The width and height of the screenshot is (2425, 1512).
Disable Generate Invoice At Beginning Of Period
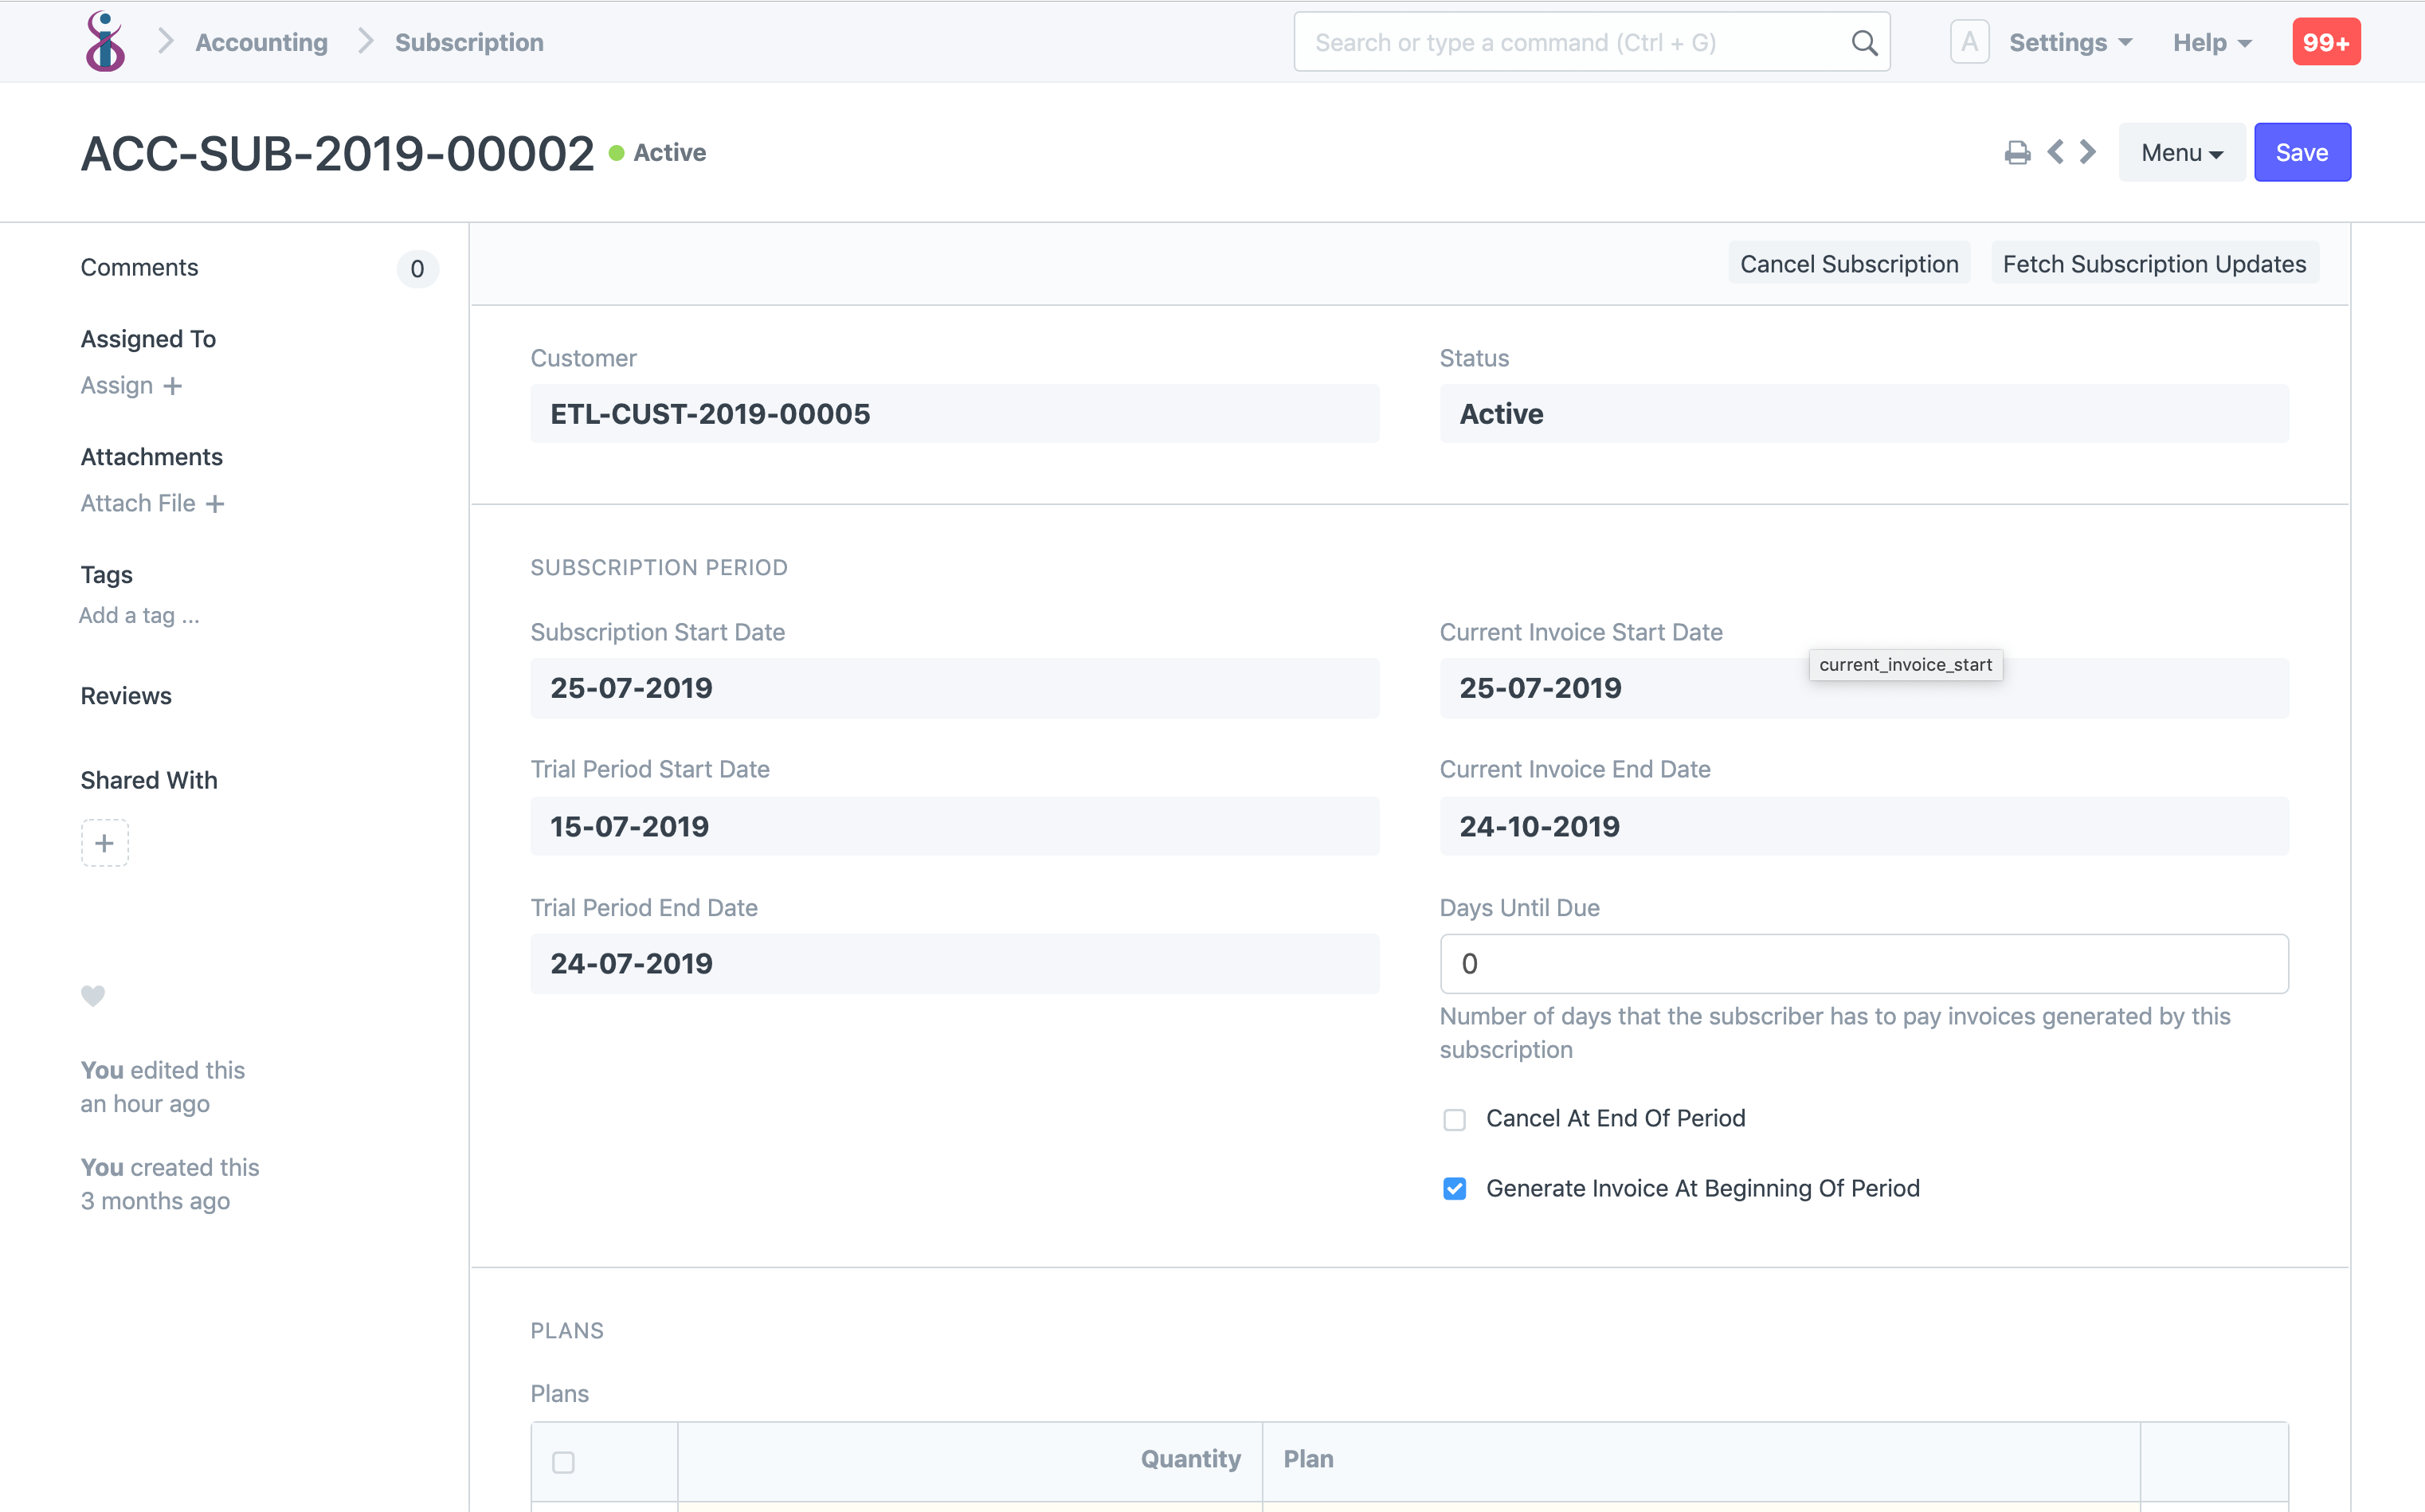click(1455, 1188)
